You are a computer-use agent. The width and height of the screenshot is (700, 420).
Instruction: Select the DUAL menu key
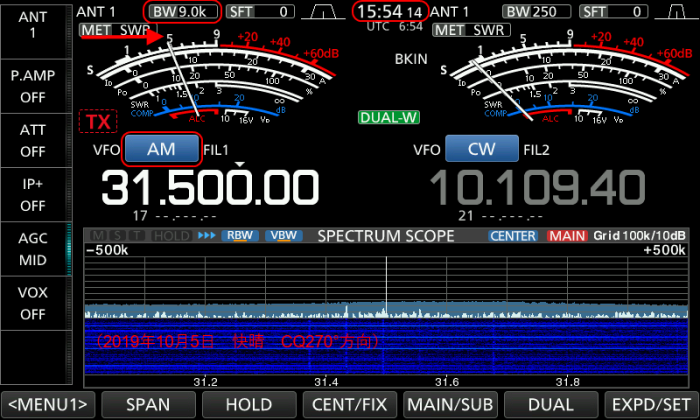[x=551, y=405]
